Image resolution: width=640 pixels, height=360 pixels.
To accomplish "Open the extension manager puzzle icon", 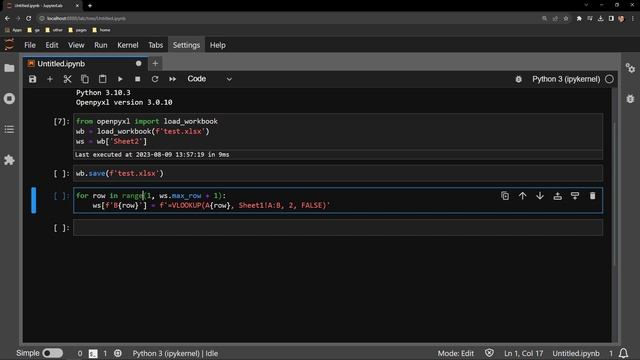I will (x=9, y=160).
